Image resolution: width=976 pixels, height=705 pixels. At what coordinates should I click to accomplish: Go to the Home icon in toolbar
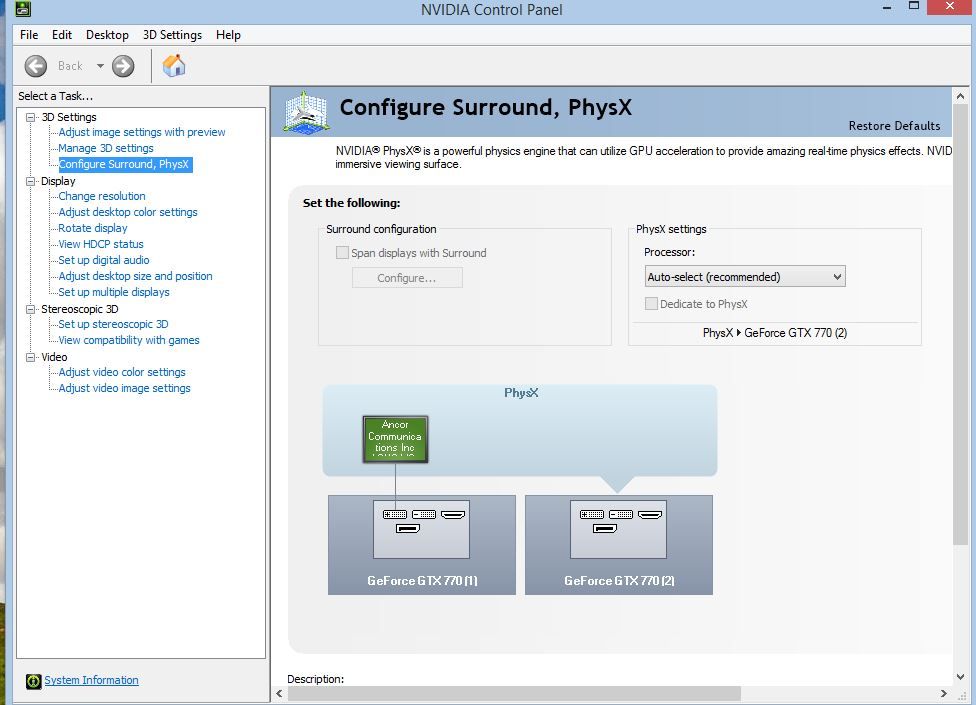tap(174, 66)
